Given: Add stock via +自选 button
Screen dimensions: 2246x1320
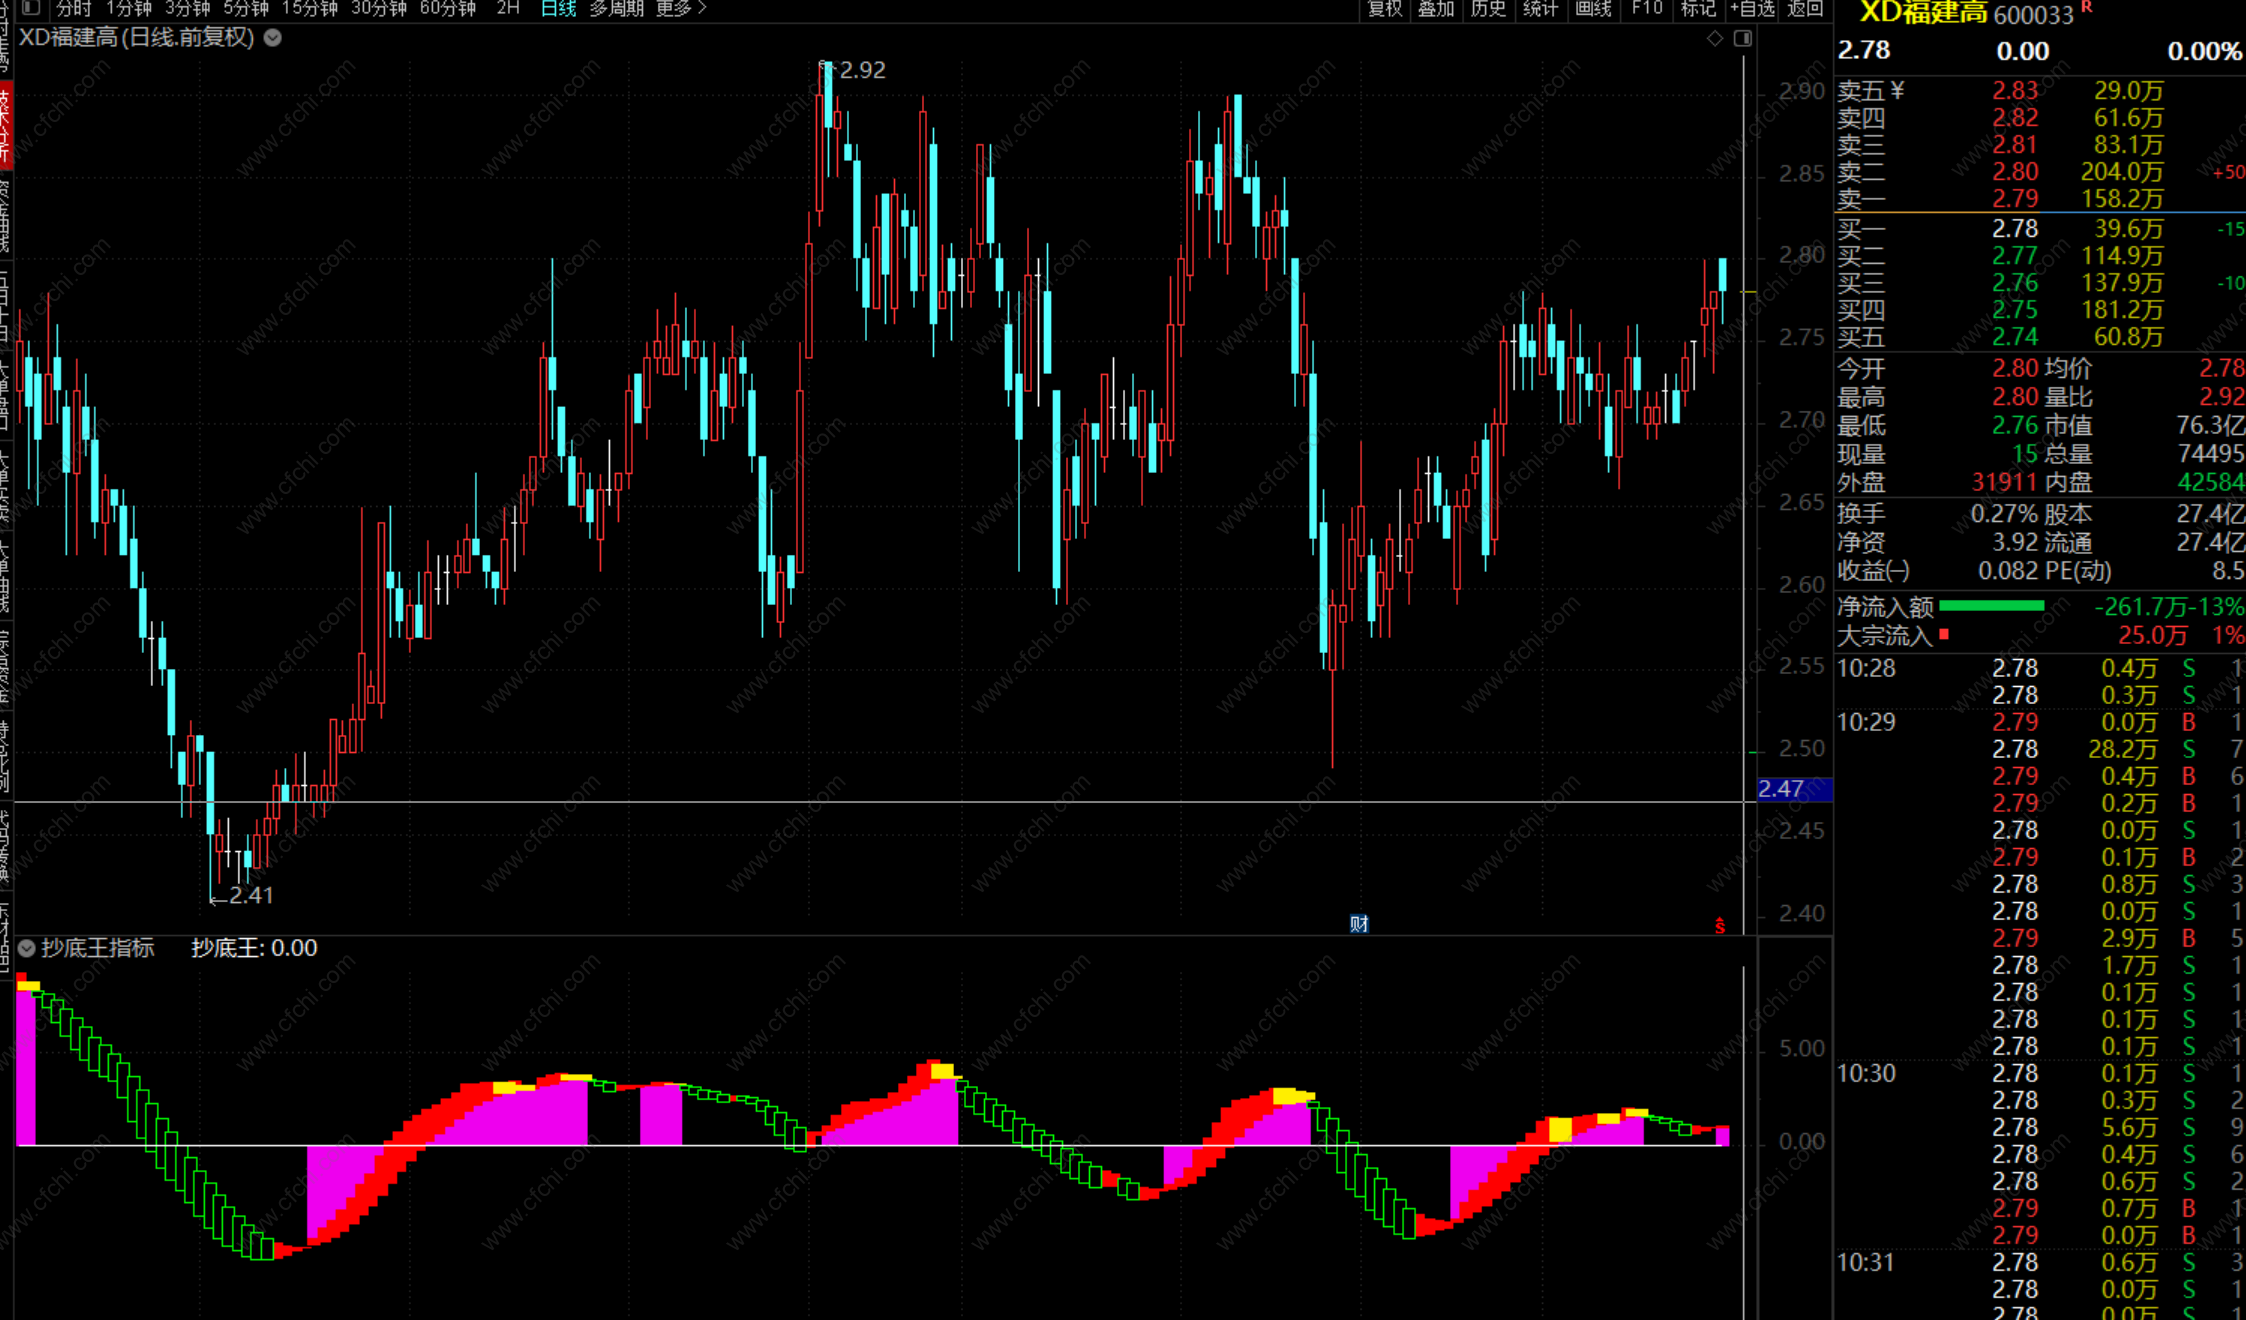Looking at the screenshot, I should pos(1752,9).
